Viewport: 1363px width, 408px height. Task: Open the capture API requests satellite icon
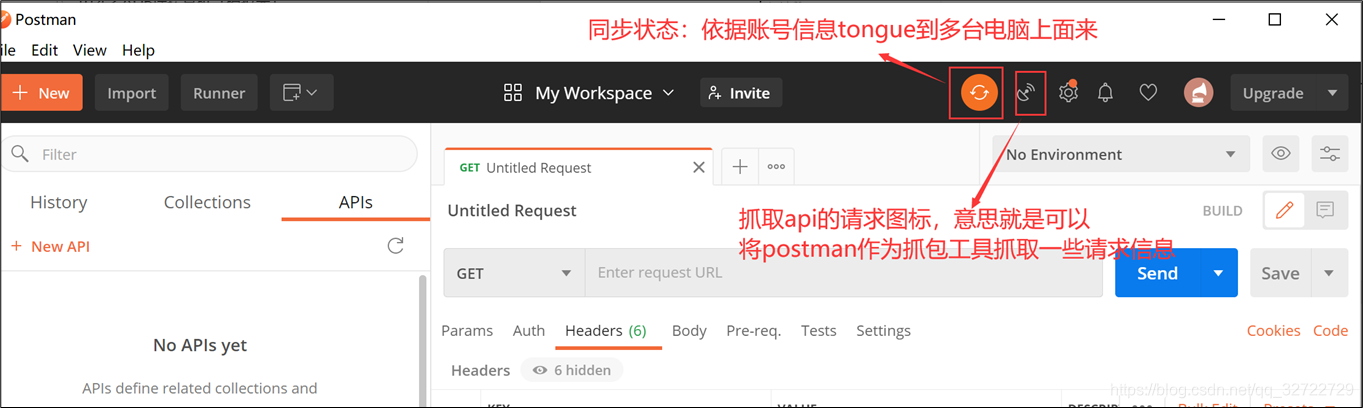pos(1028,93)
